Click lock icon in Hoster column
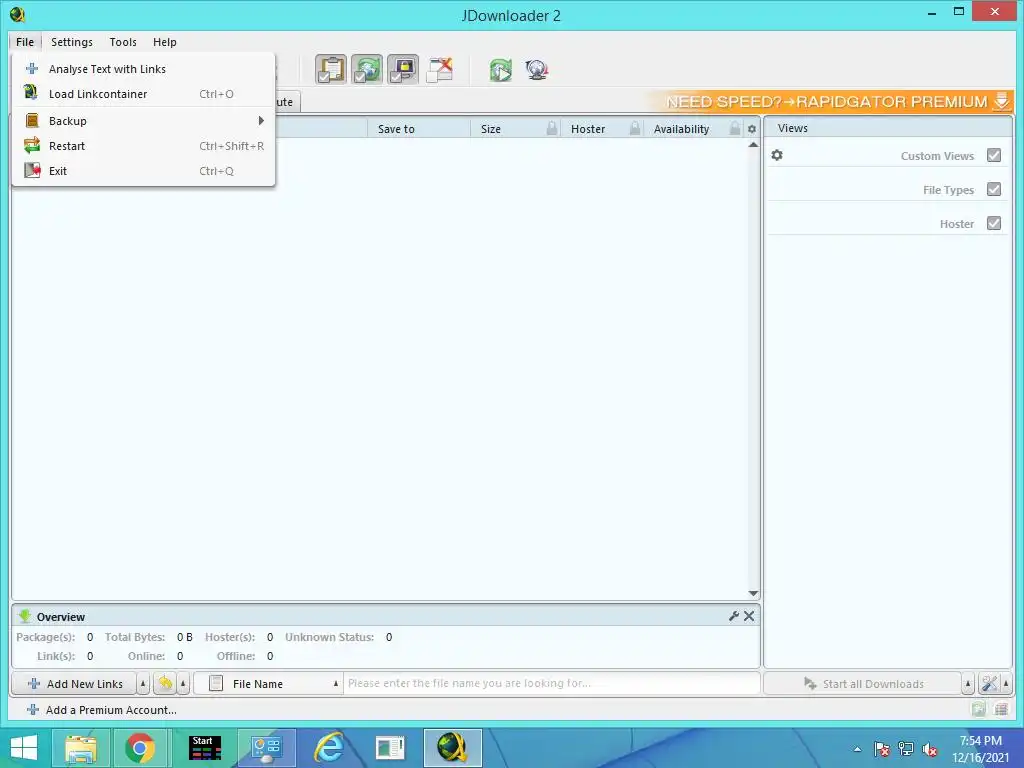The height and width of the screenshot is (768, 1024). click(635, 128)
